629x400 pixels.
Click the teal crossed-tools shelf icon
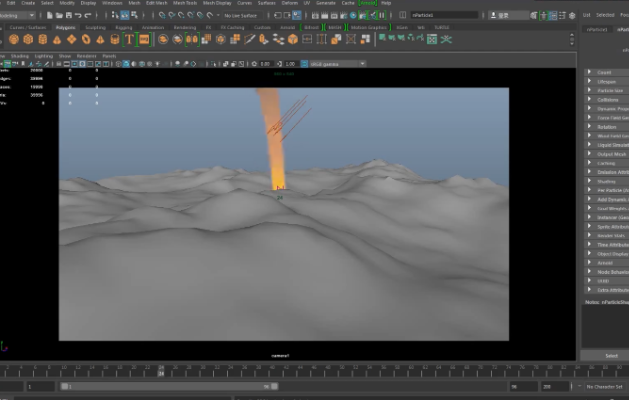coord(446,39)
